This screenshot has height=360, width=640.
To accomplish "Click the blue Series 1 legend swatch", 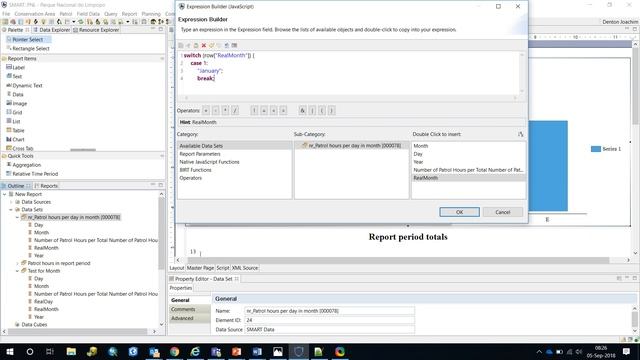I will pos(596,149).
